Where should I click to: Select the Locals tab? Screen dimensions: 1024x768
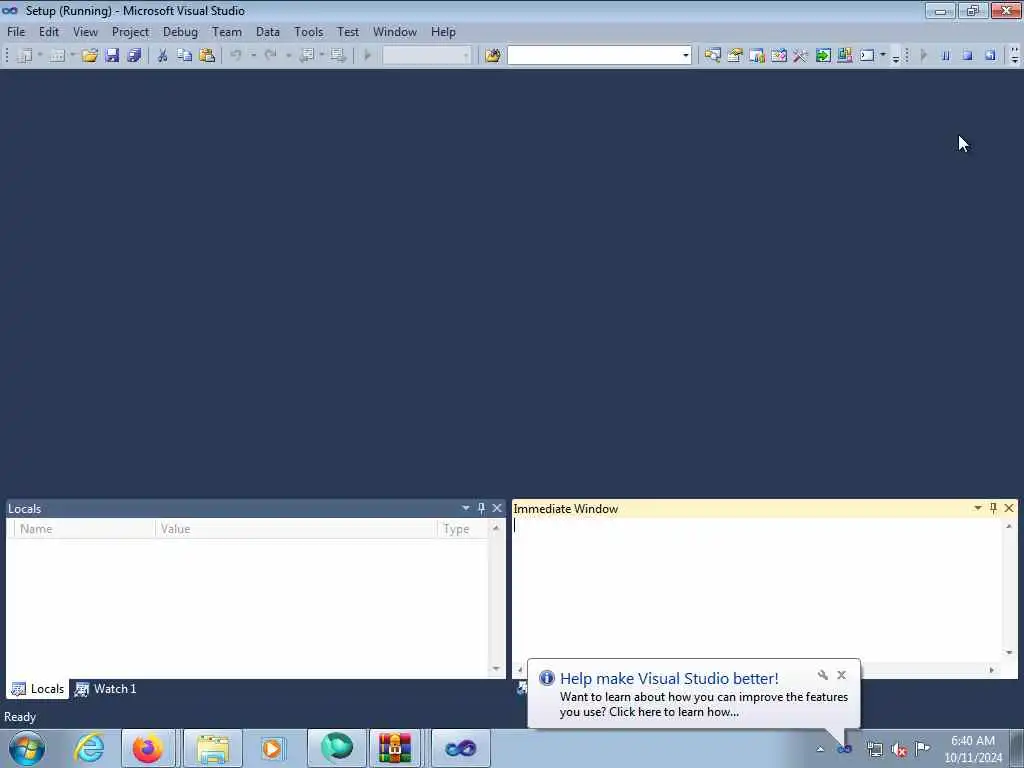38,689
